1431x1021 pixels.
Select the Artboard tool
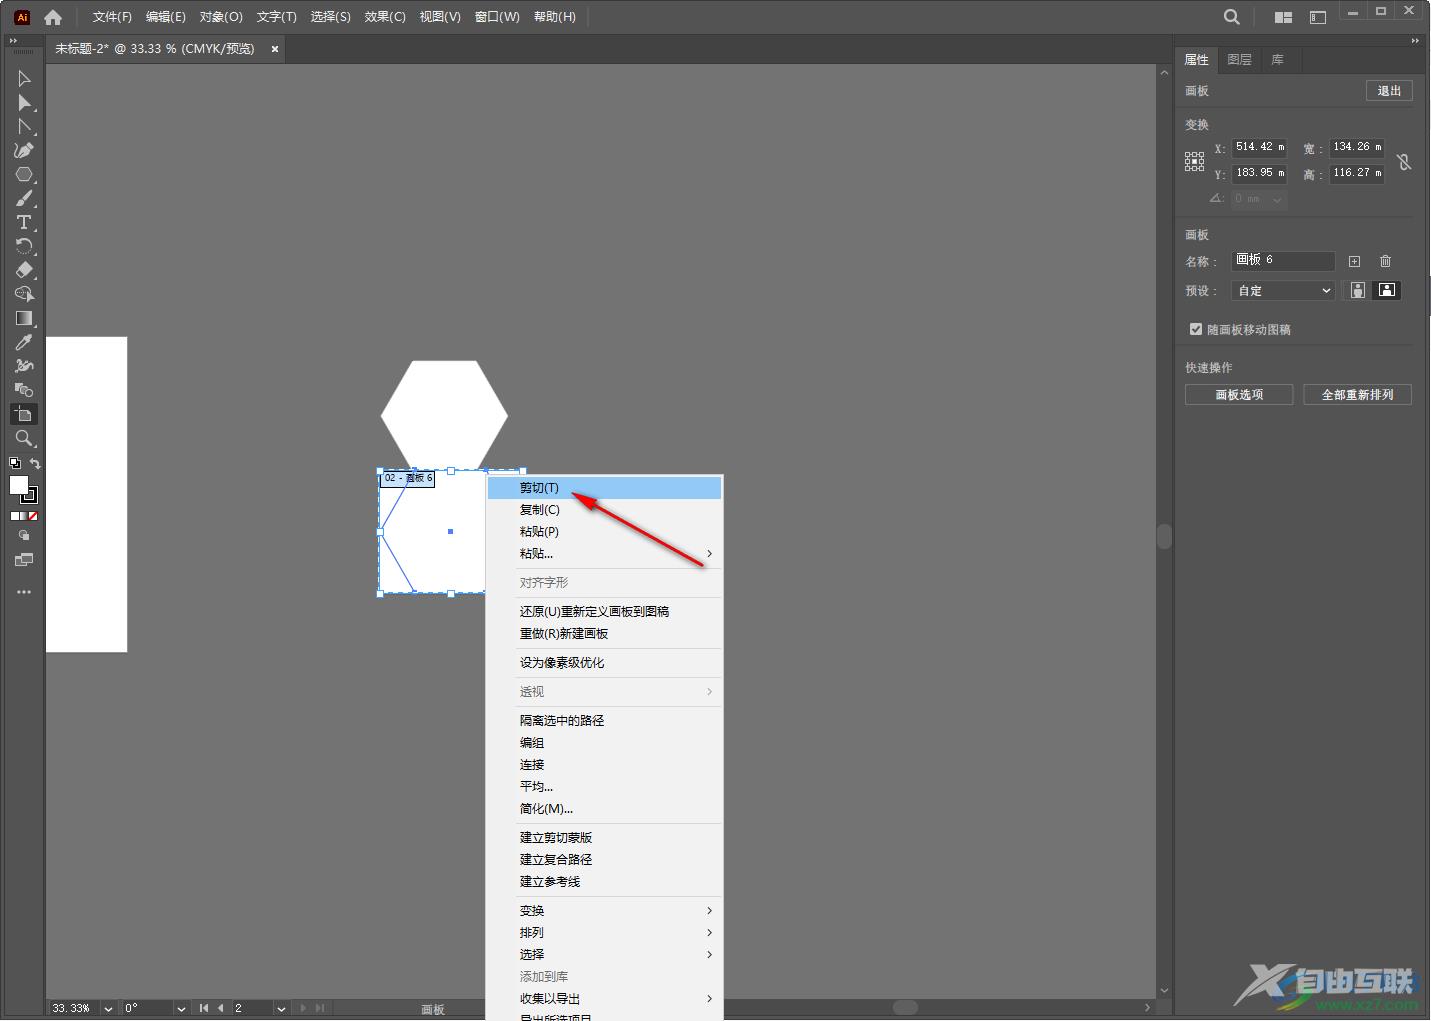(x=24, y=415)
